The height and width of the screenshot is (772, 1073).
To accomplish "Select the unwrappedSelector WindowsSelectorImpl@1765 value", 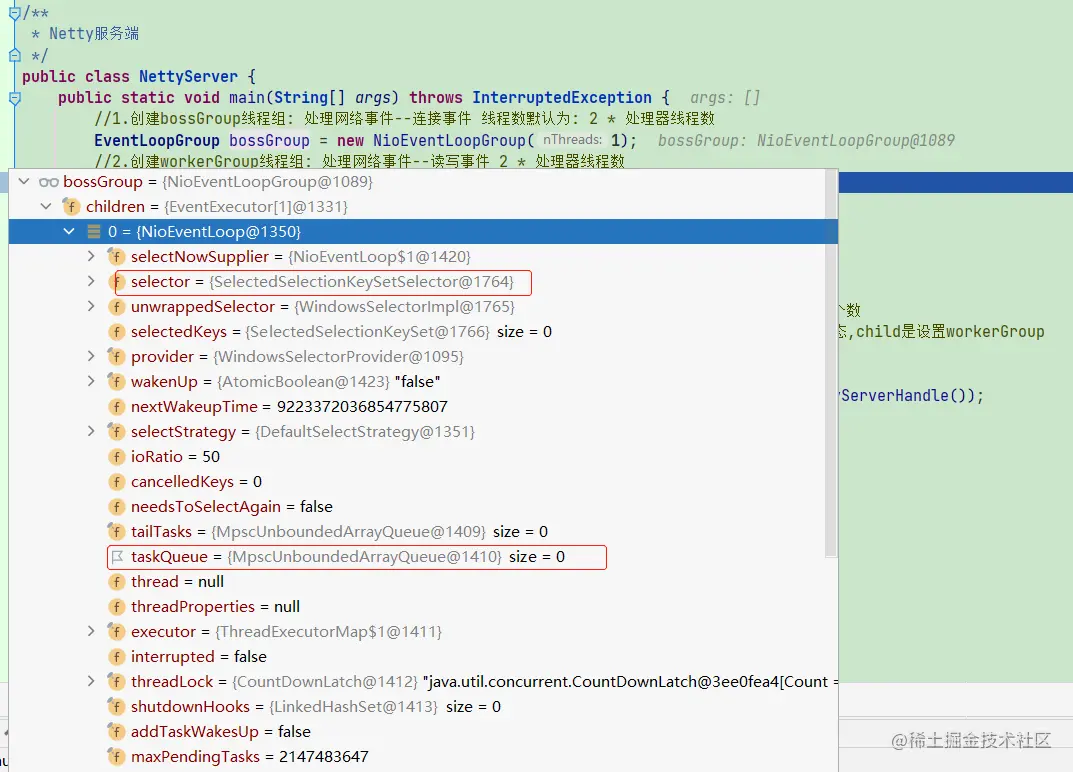I will tap(404, 306).
